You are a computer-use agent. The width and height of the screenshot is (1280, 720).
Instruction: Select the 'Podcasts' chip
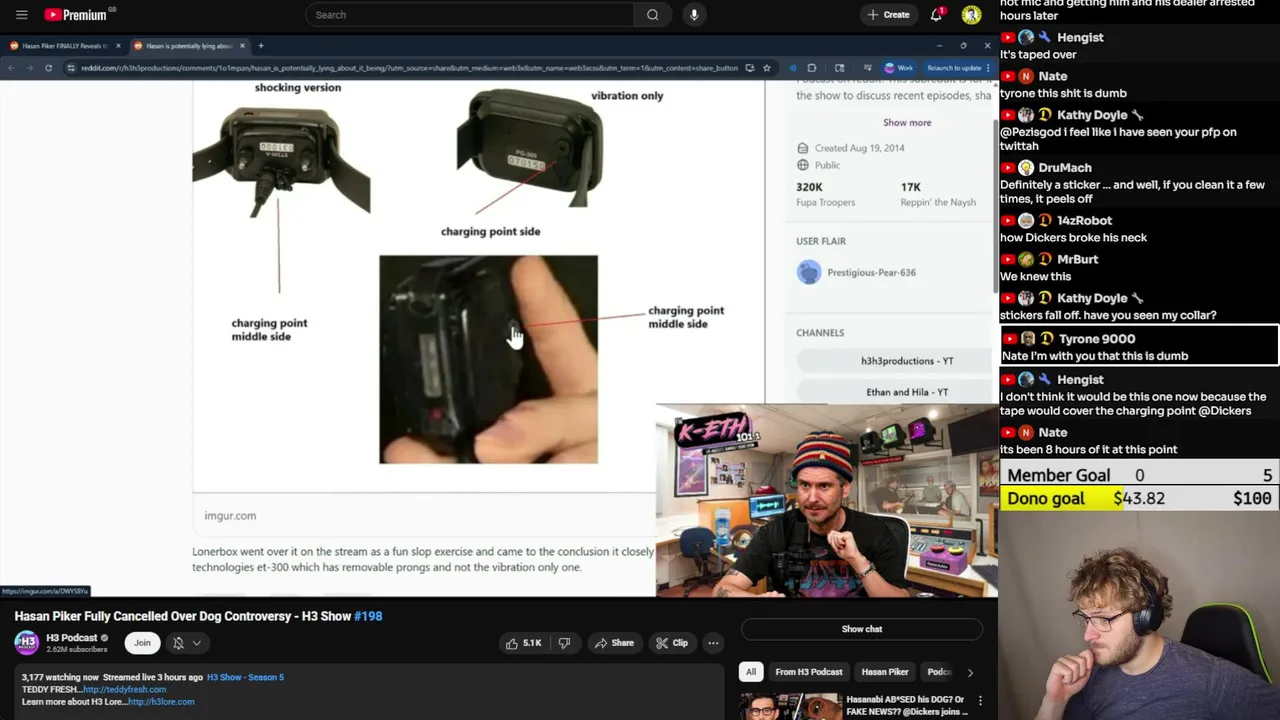tap(939, 672)
